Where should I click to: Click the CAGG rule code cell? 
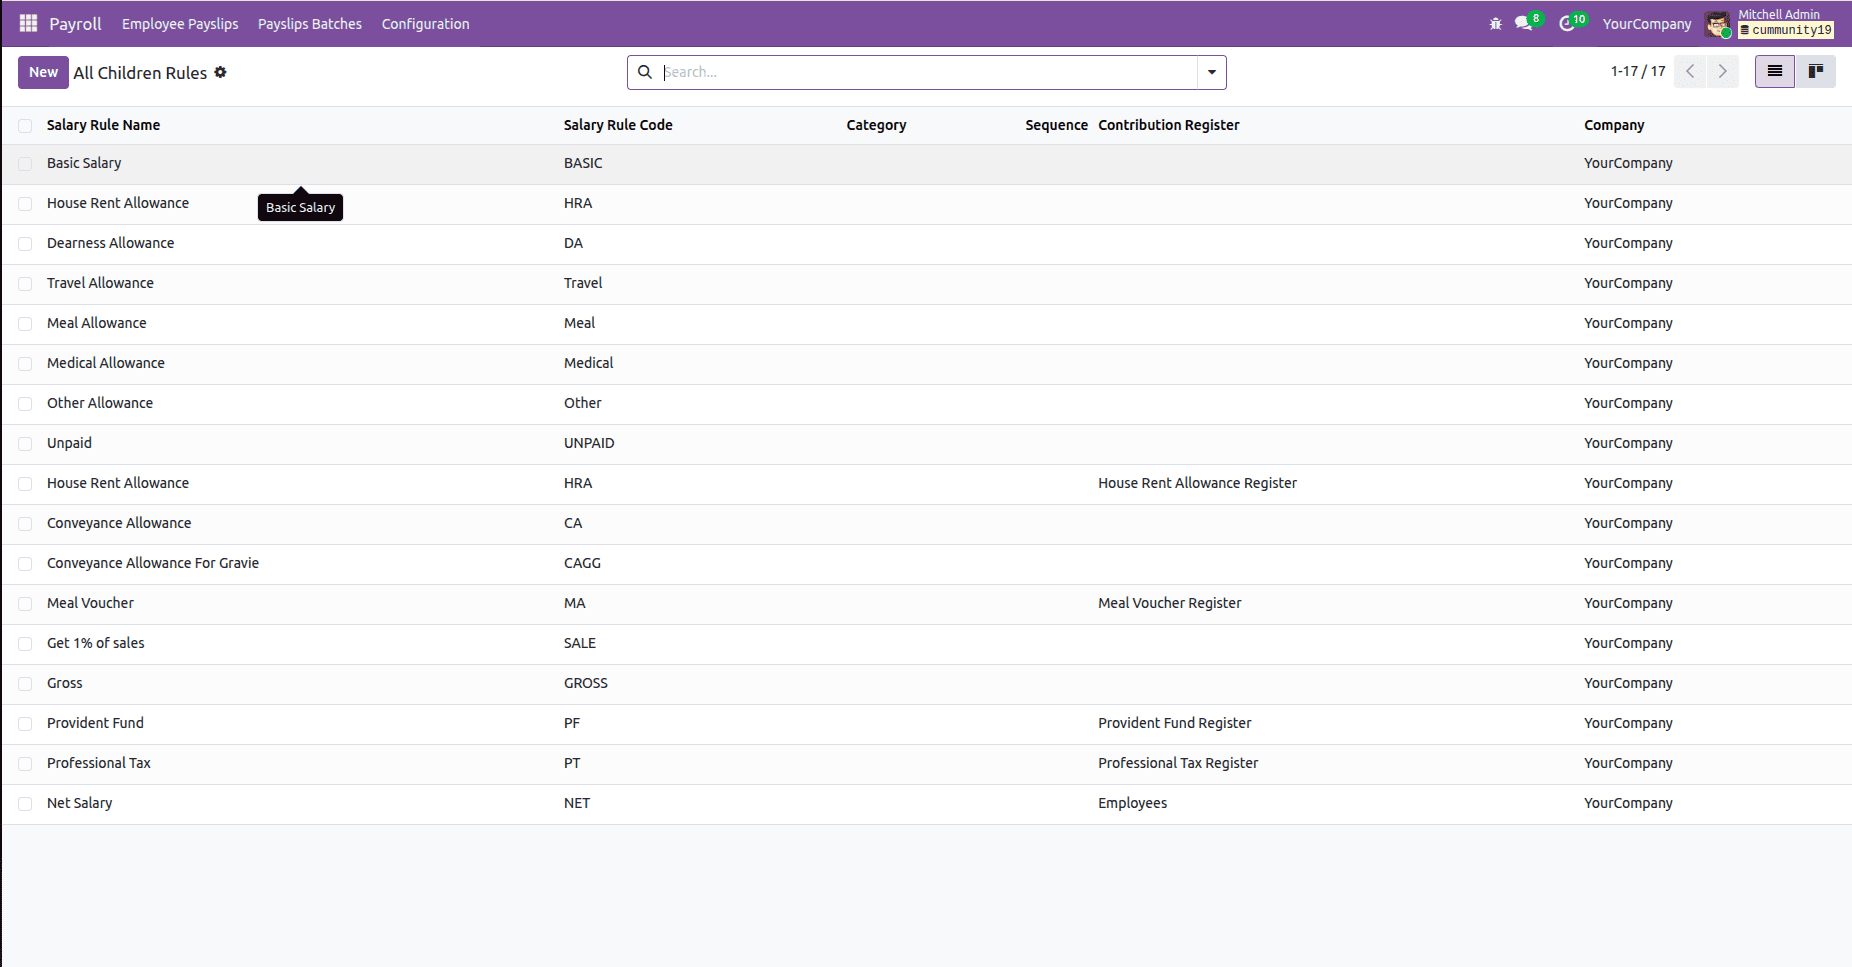coord(582,563)
